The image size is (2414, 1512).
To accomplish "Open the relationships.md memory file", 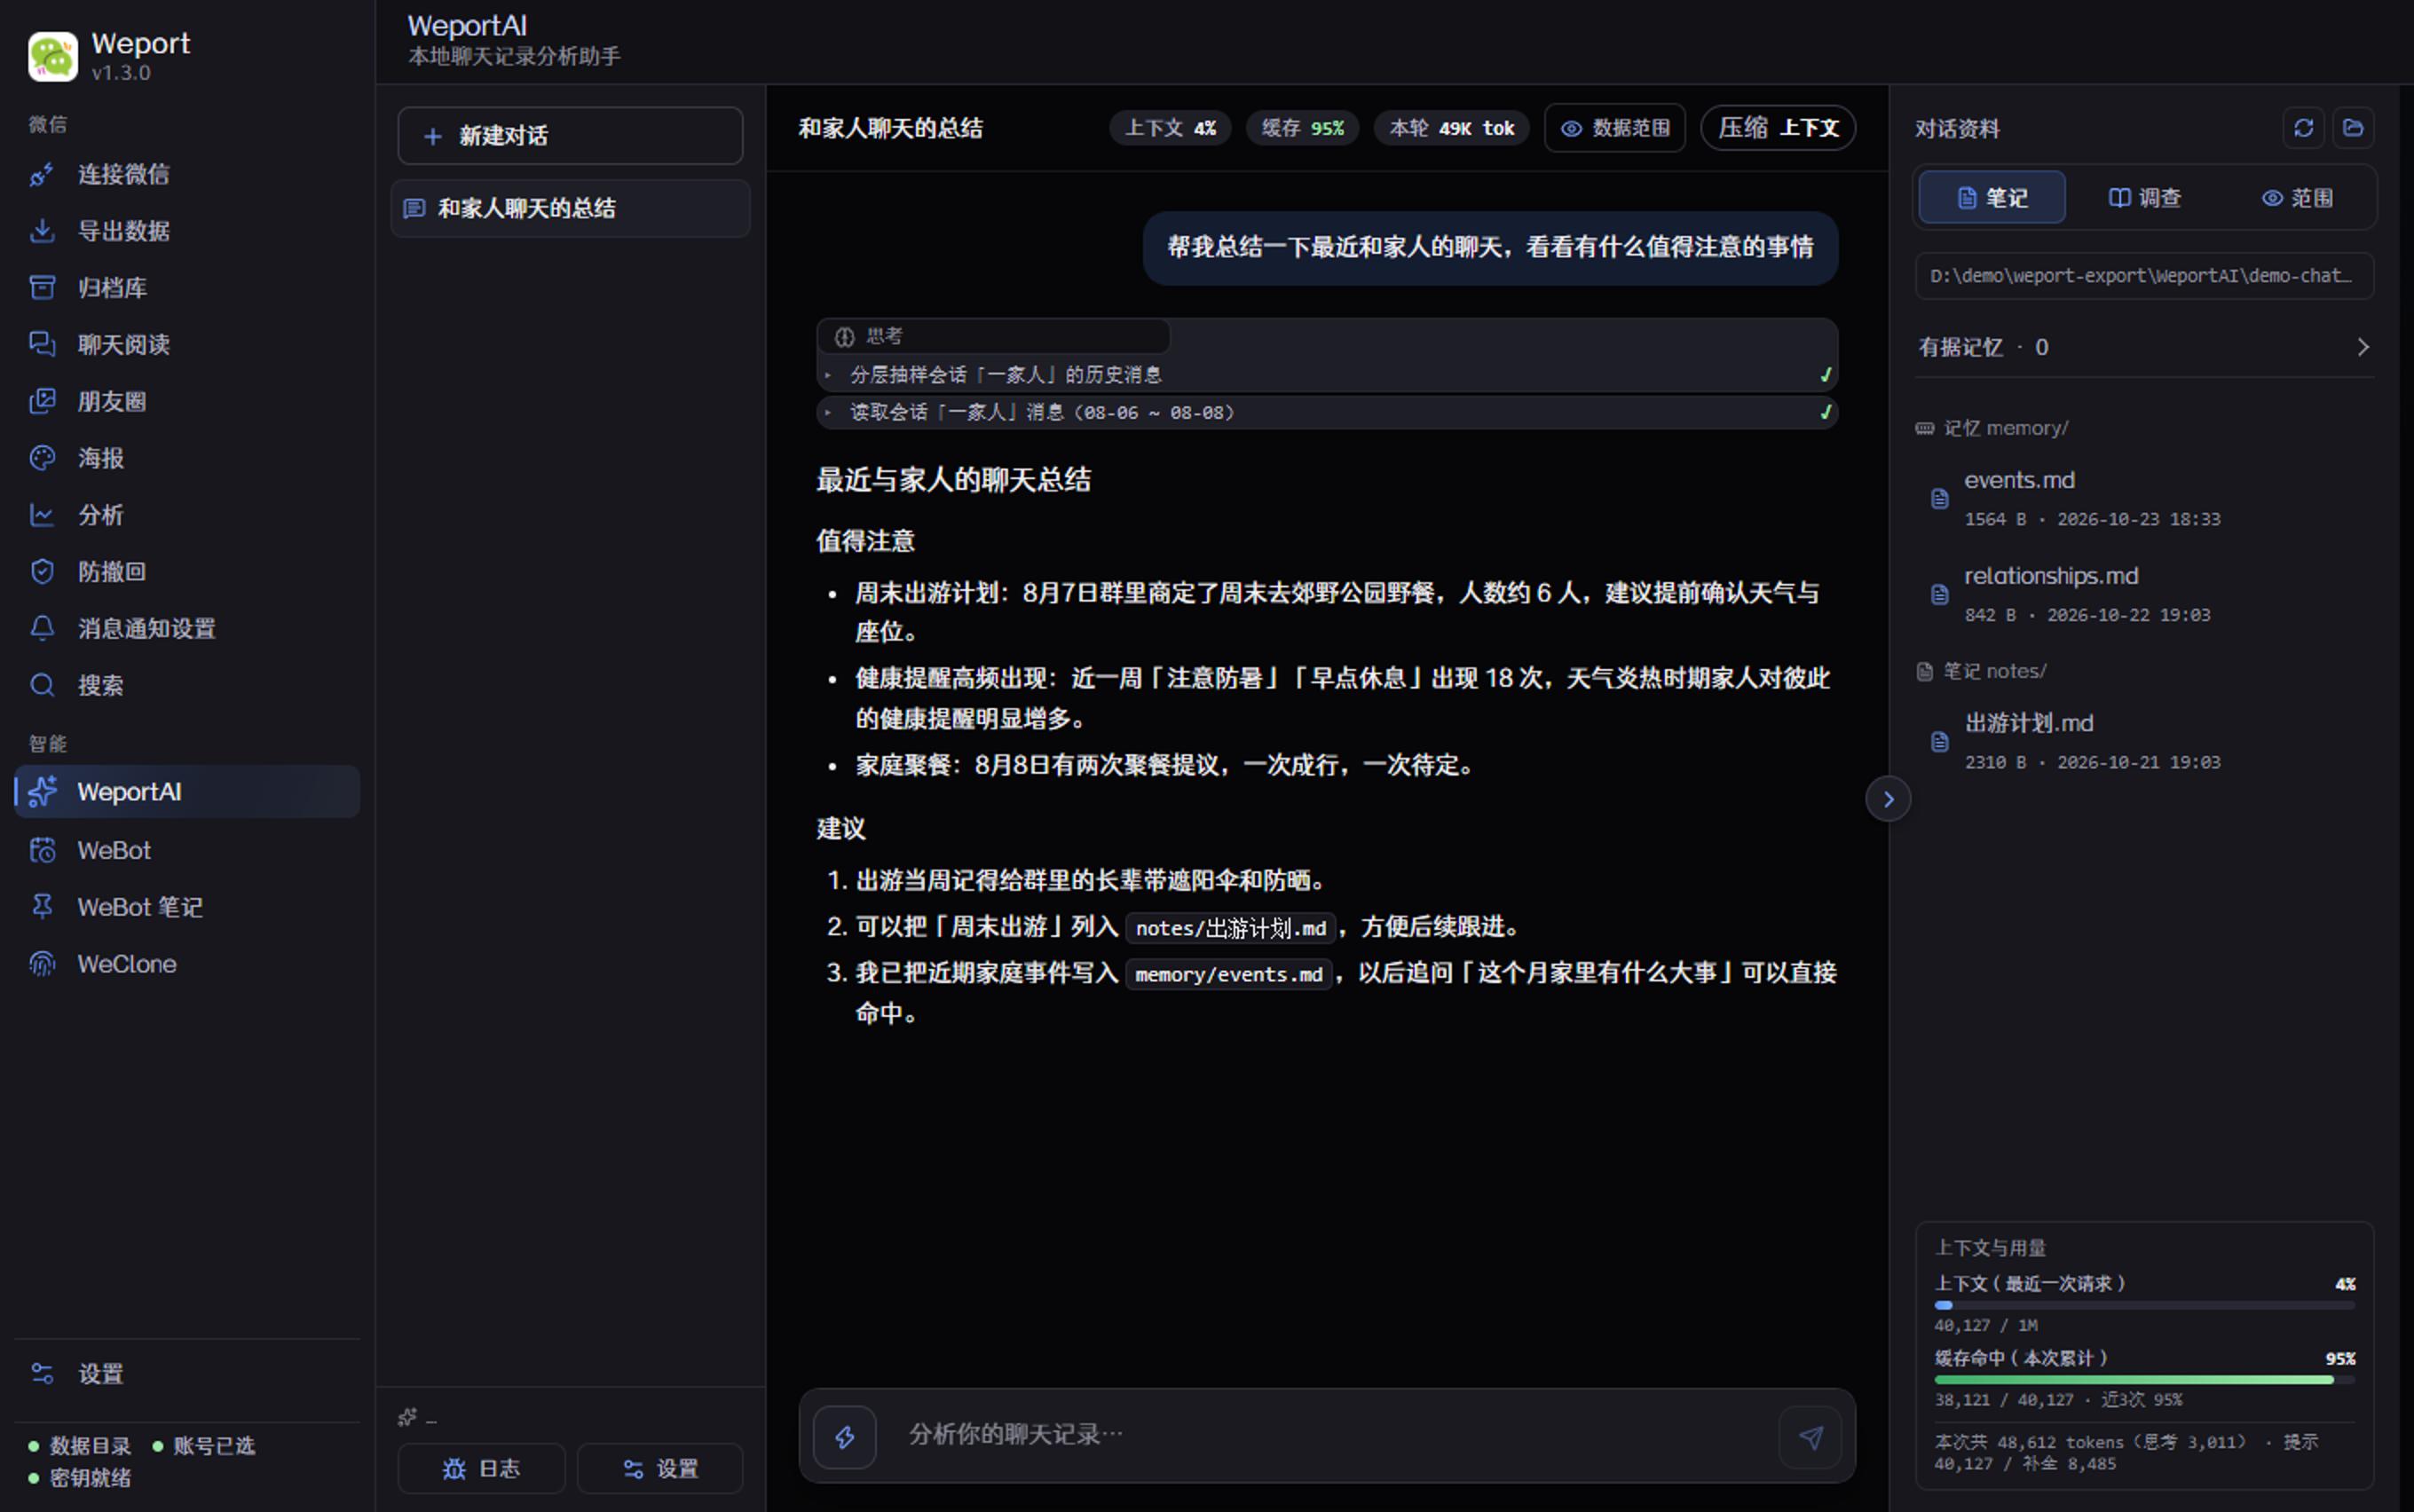I will (2144, 594).
